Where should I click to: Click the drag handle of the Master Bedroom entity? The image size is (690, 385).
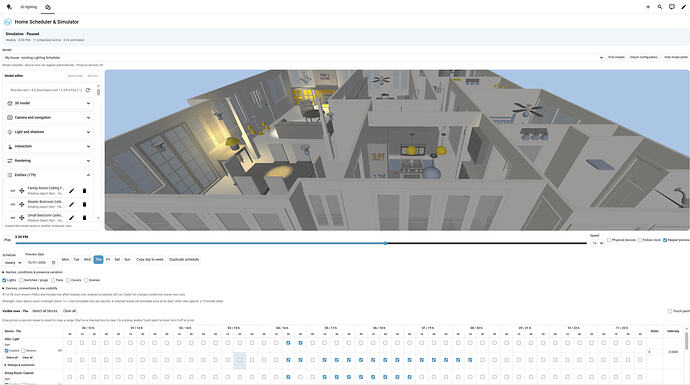pos(13,204)
